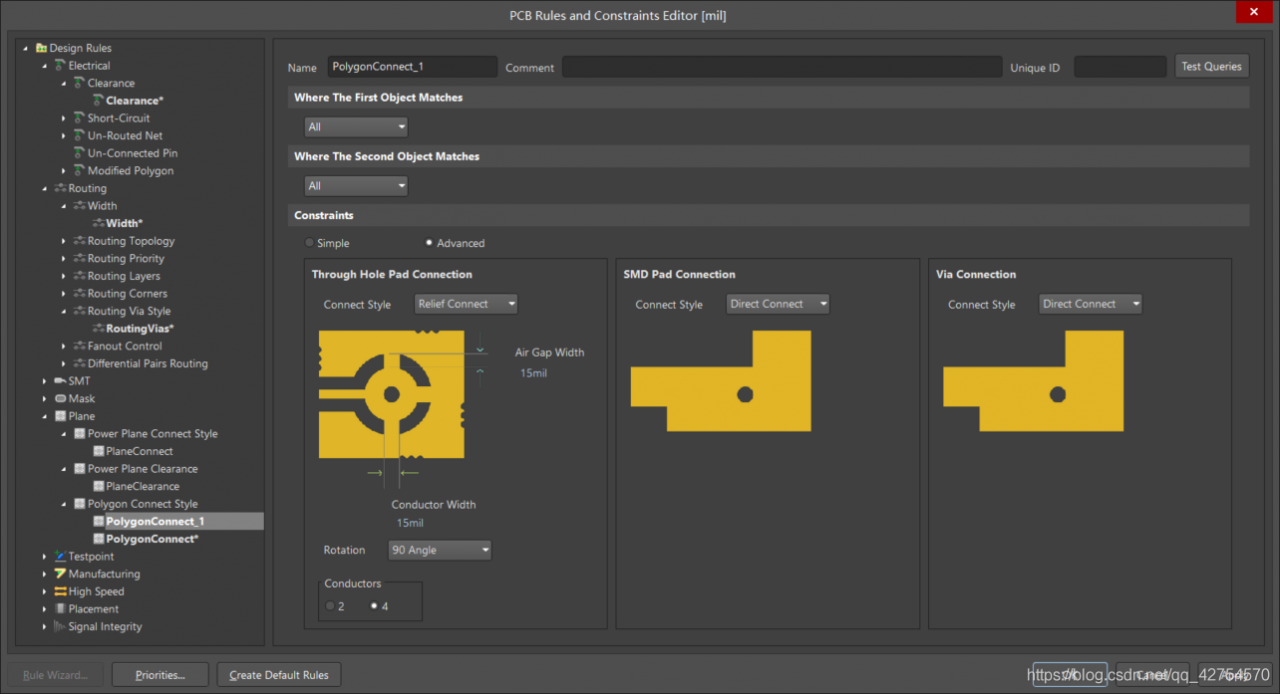The width and height of the screenshot is (1280, 694).
Task: Click the Manufacturing category icon
Action: (x=60, y=574)
